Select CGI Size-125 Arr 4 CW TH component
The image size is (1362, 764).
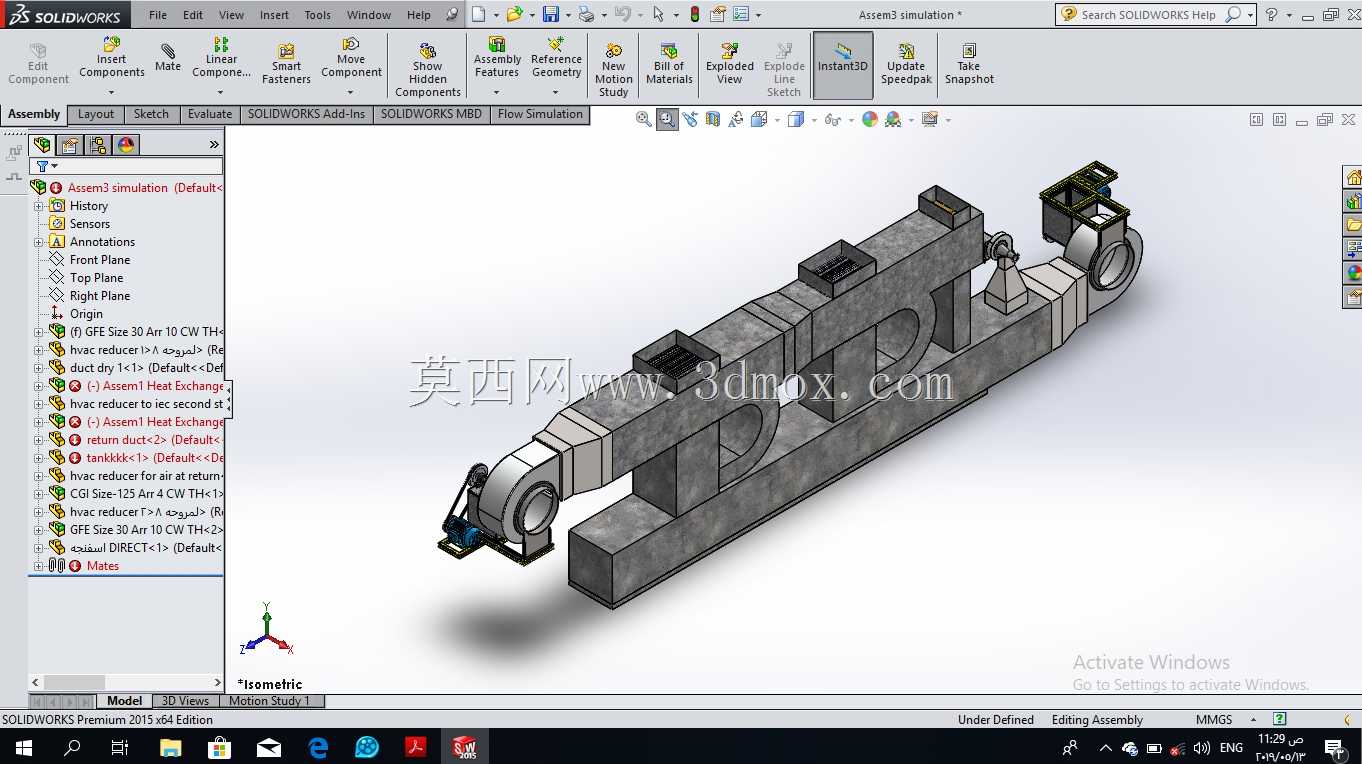point(147,494)
